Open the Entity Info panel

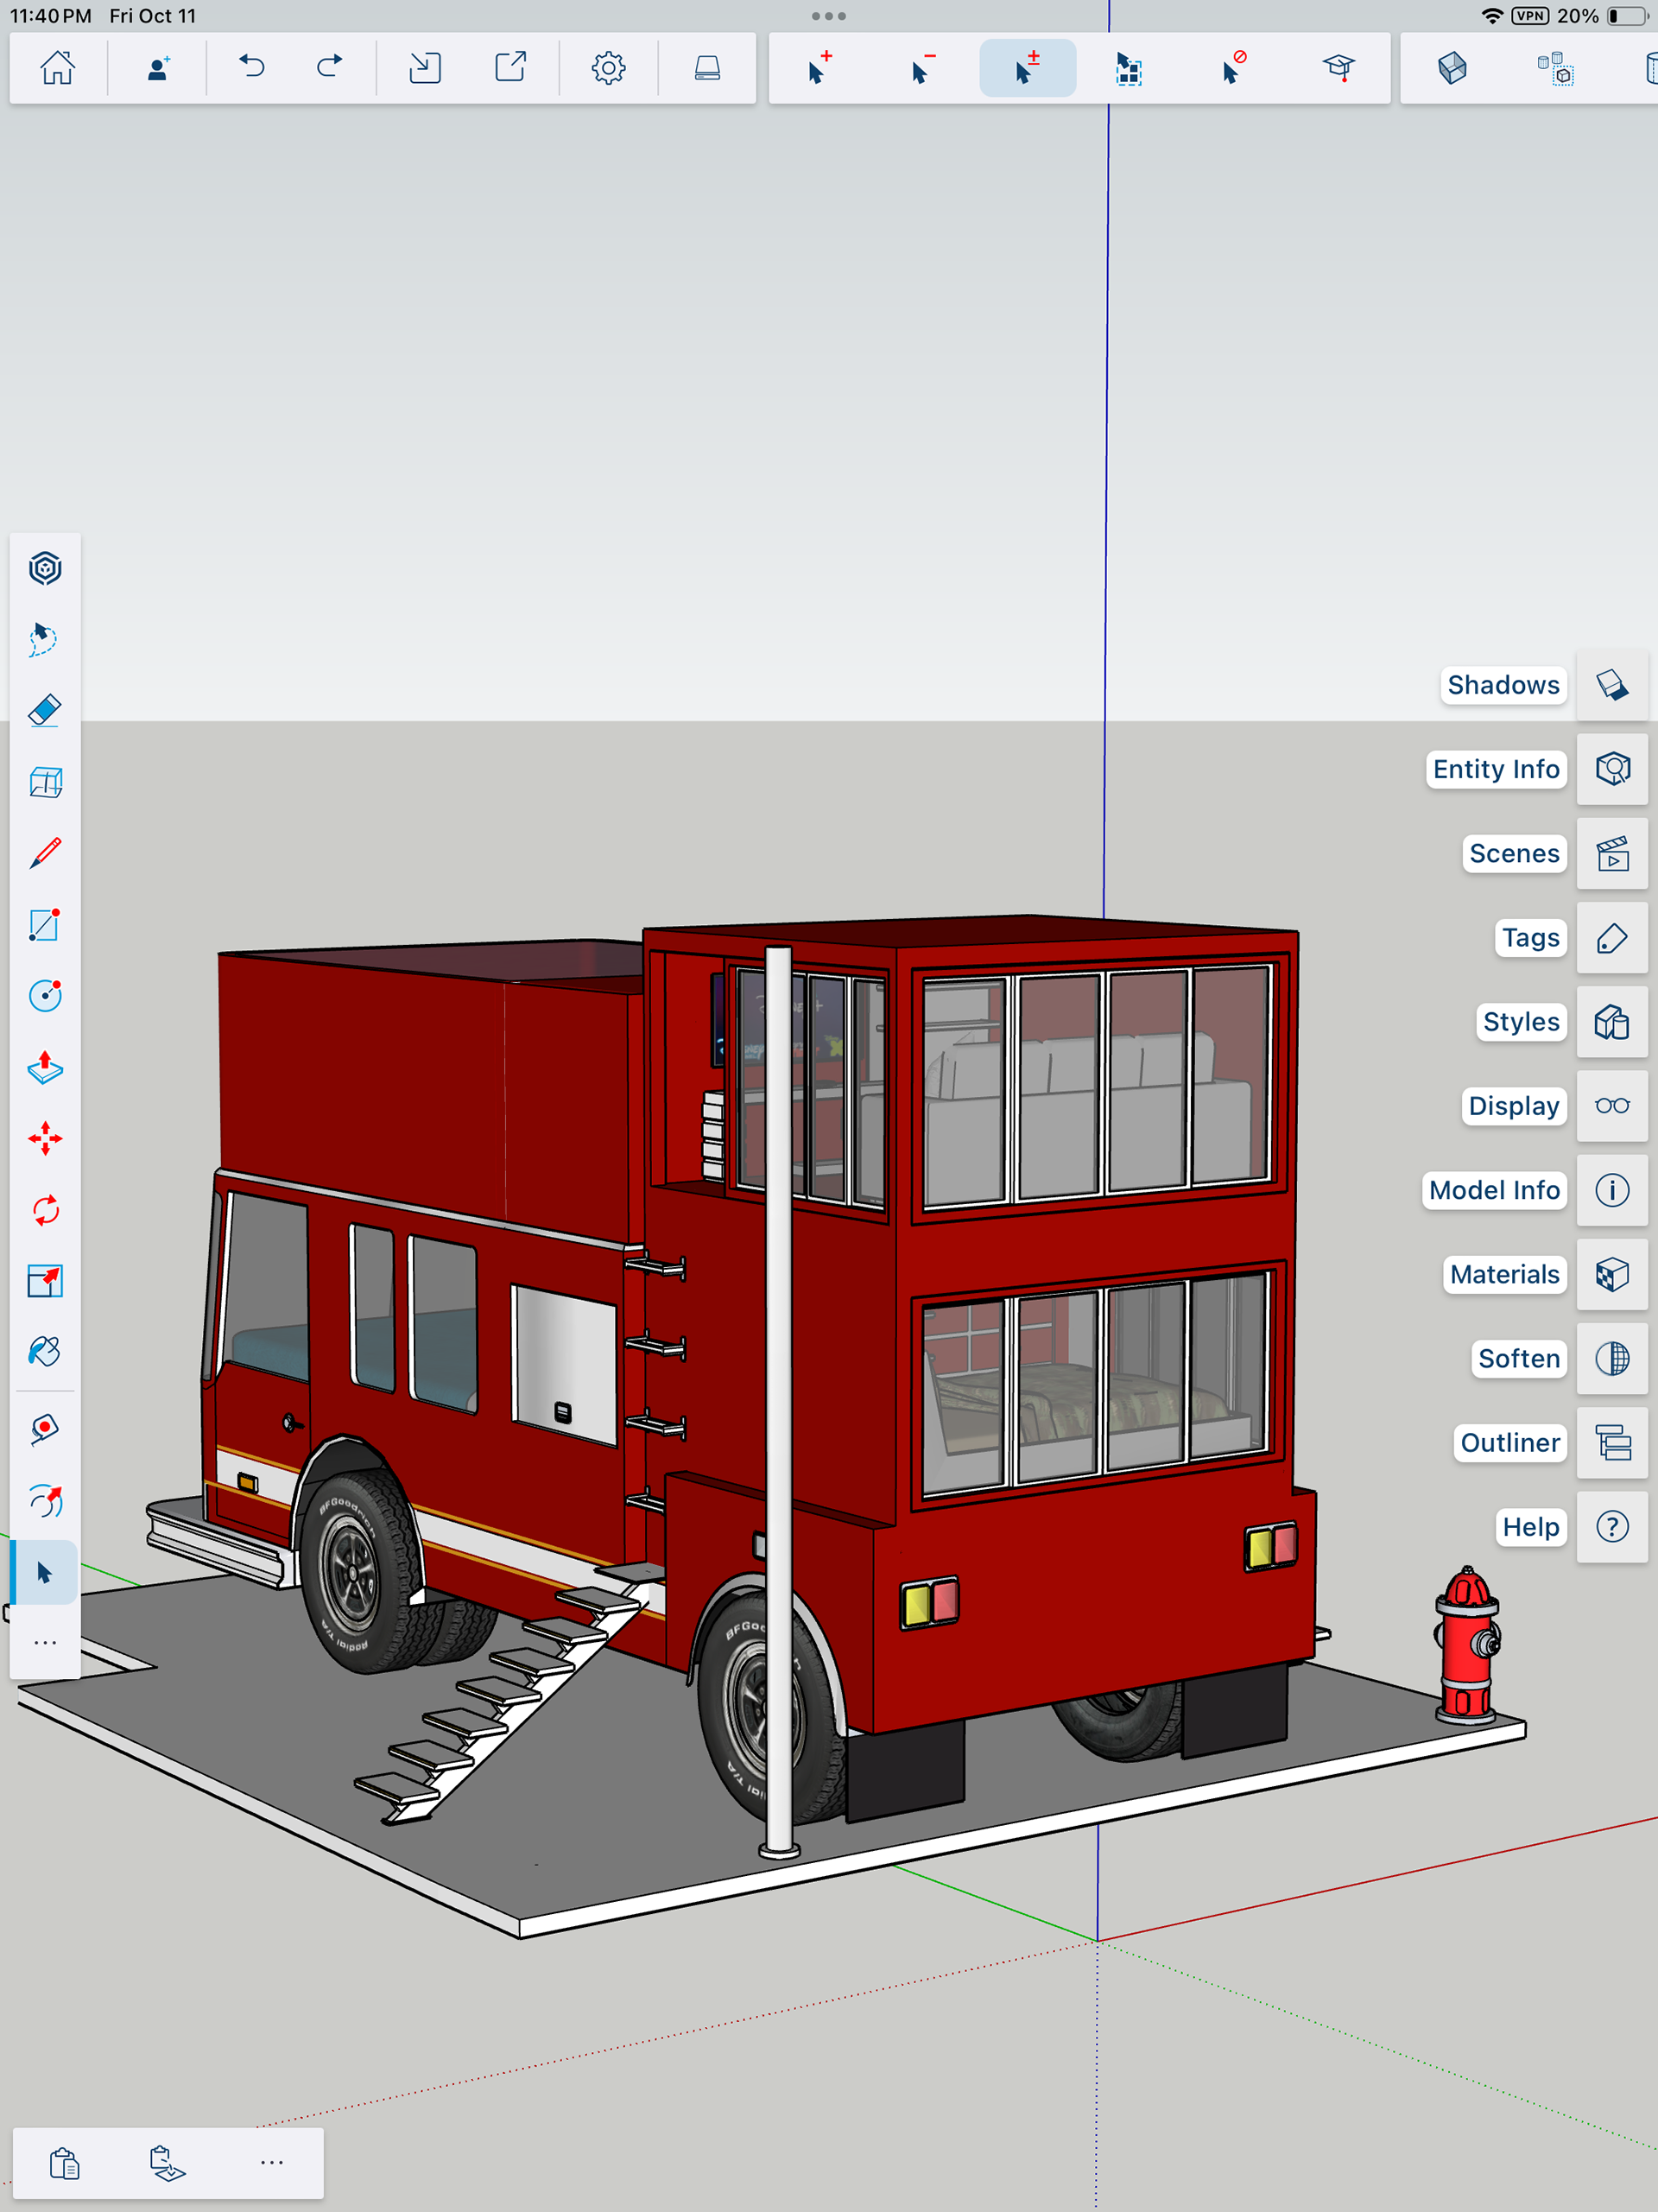tap(1611, 769)
